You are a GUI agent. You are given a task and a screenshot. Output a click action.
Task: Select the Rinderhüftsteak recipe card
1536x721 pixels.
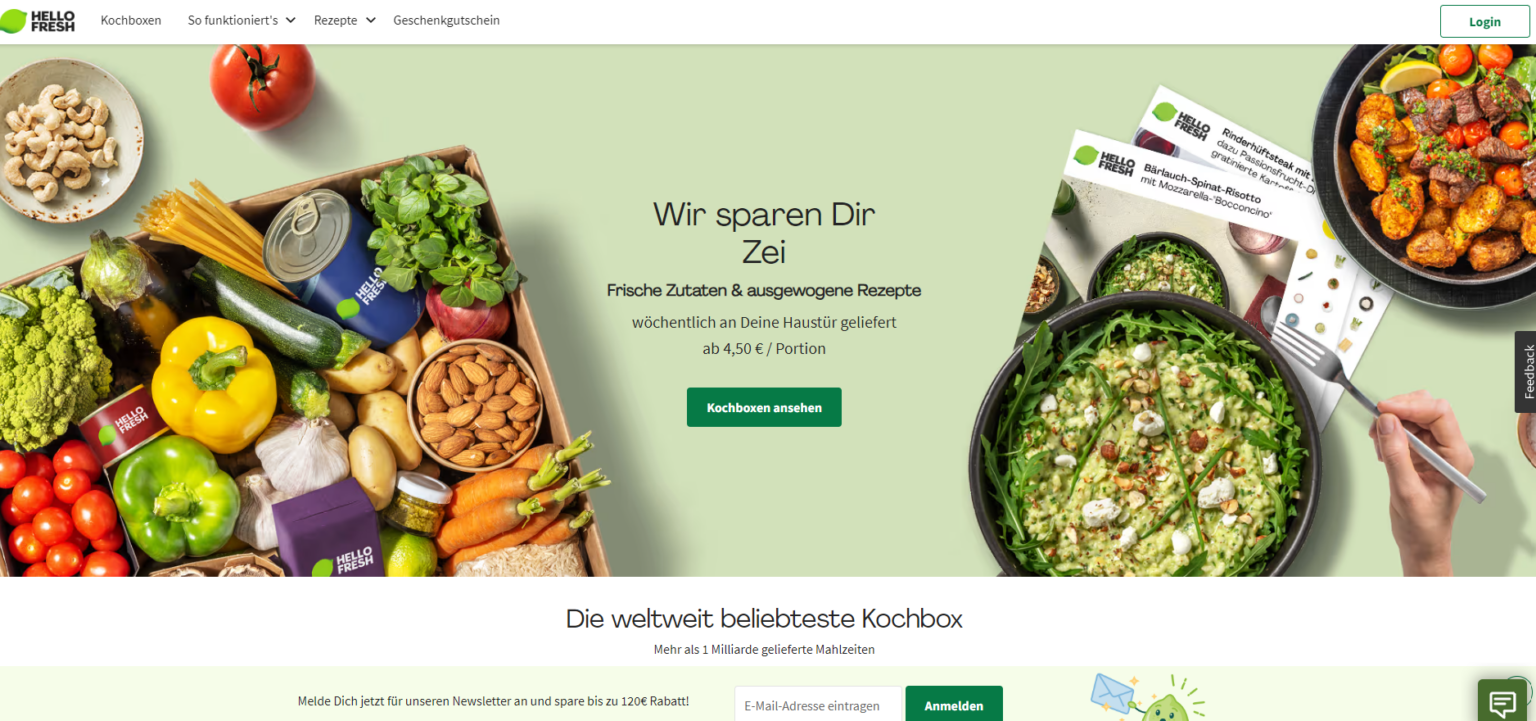click(1230, 140)
